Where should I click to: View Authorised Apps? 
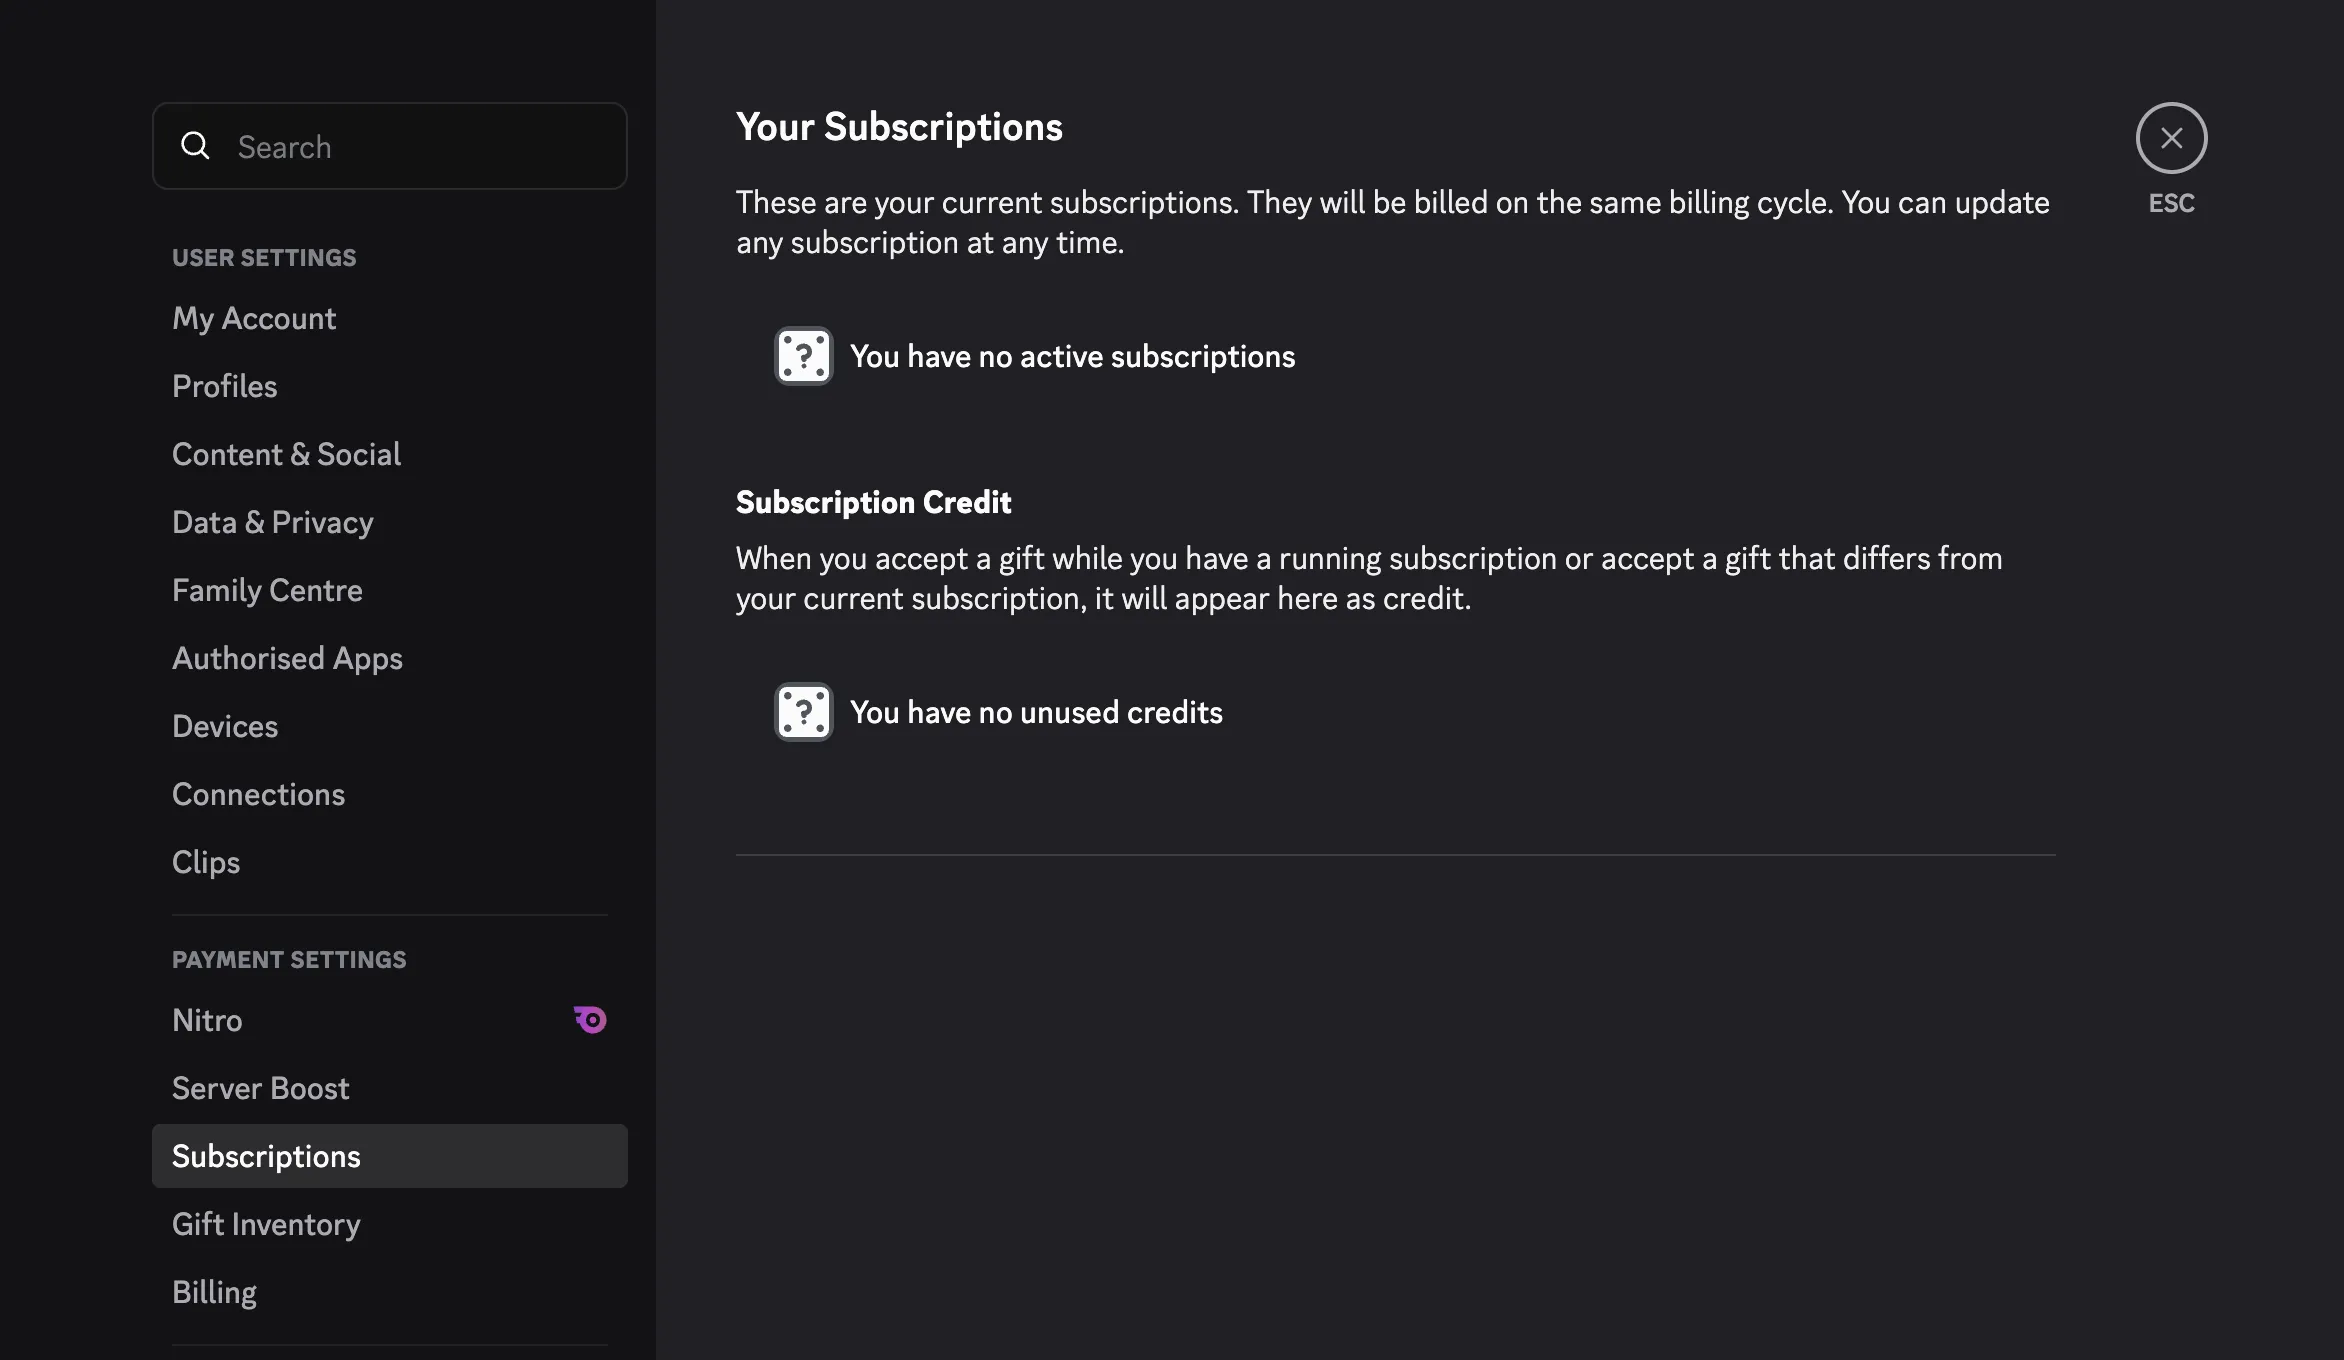point(287,658)
